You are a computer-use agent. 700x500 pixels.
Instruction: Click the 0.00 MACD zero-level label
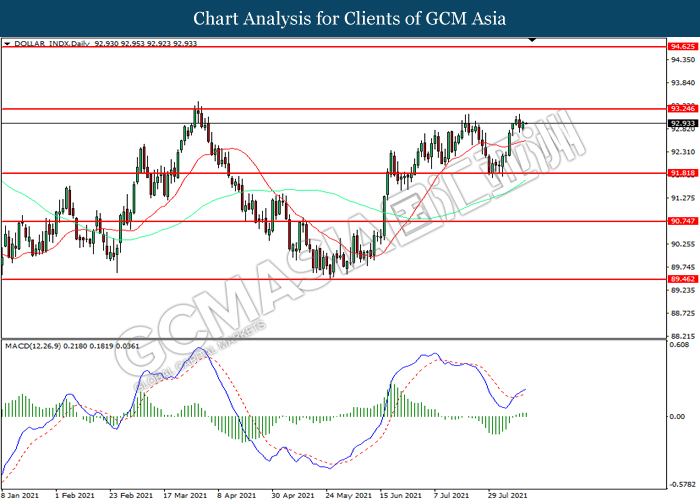[x=678, y=417]
